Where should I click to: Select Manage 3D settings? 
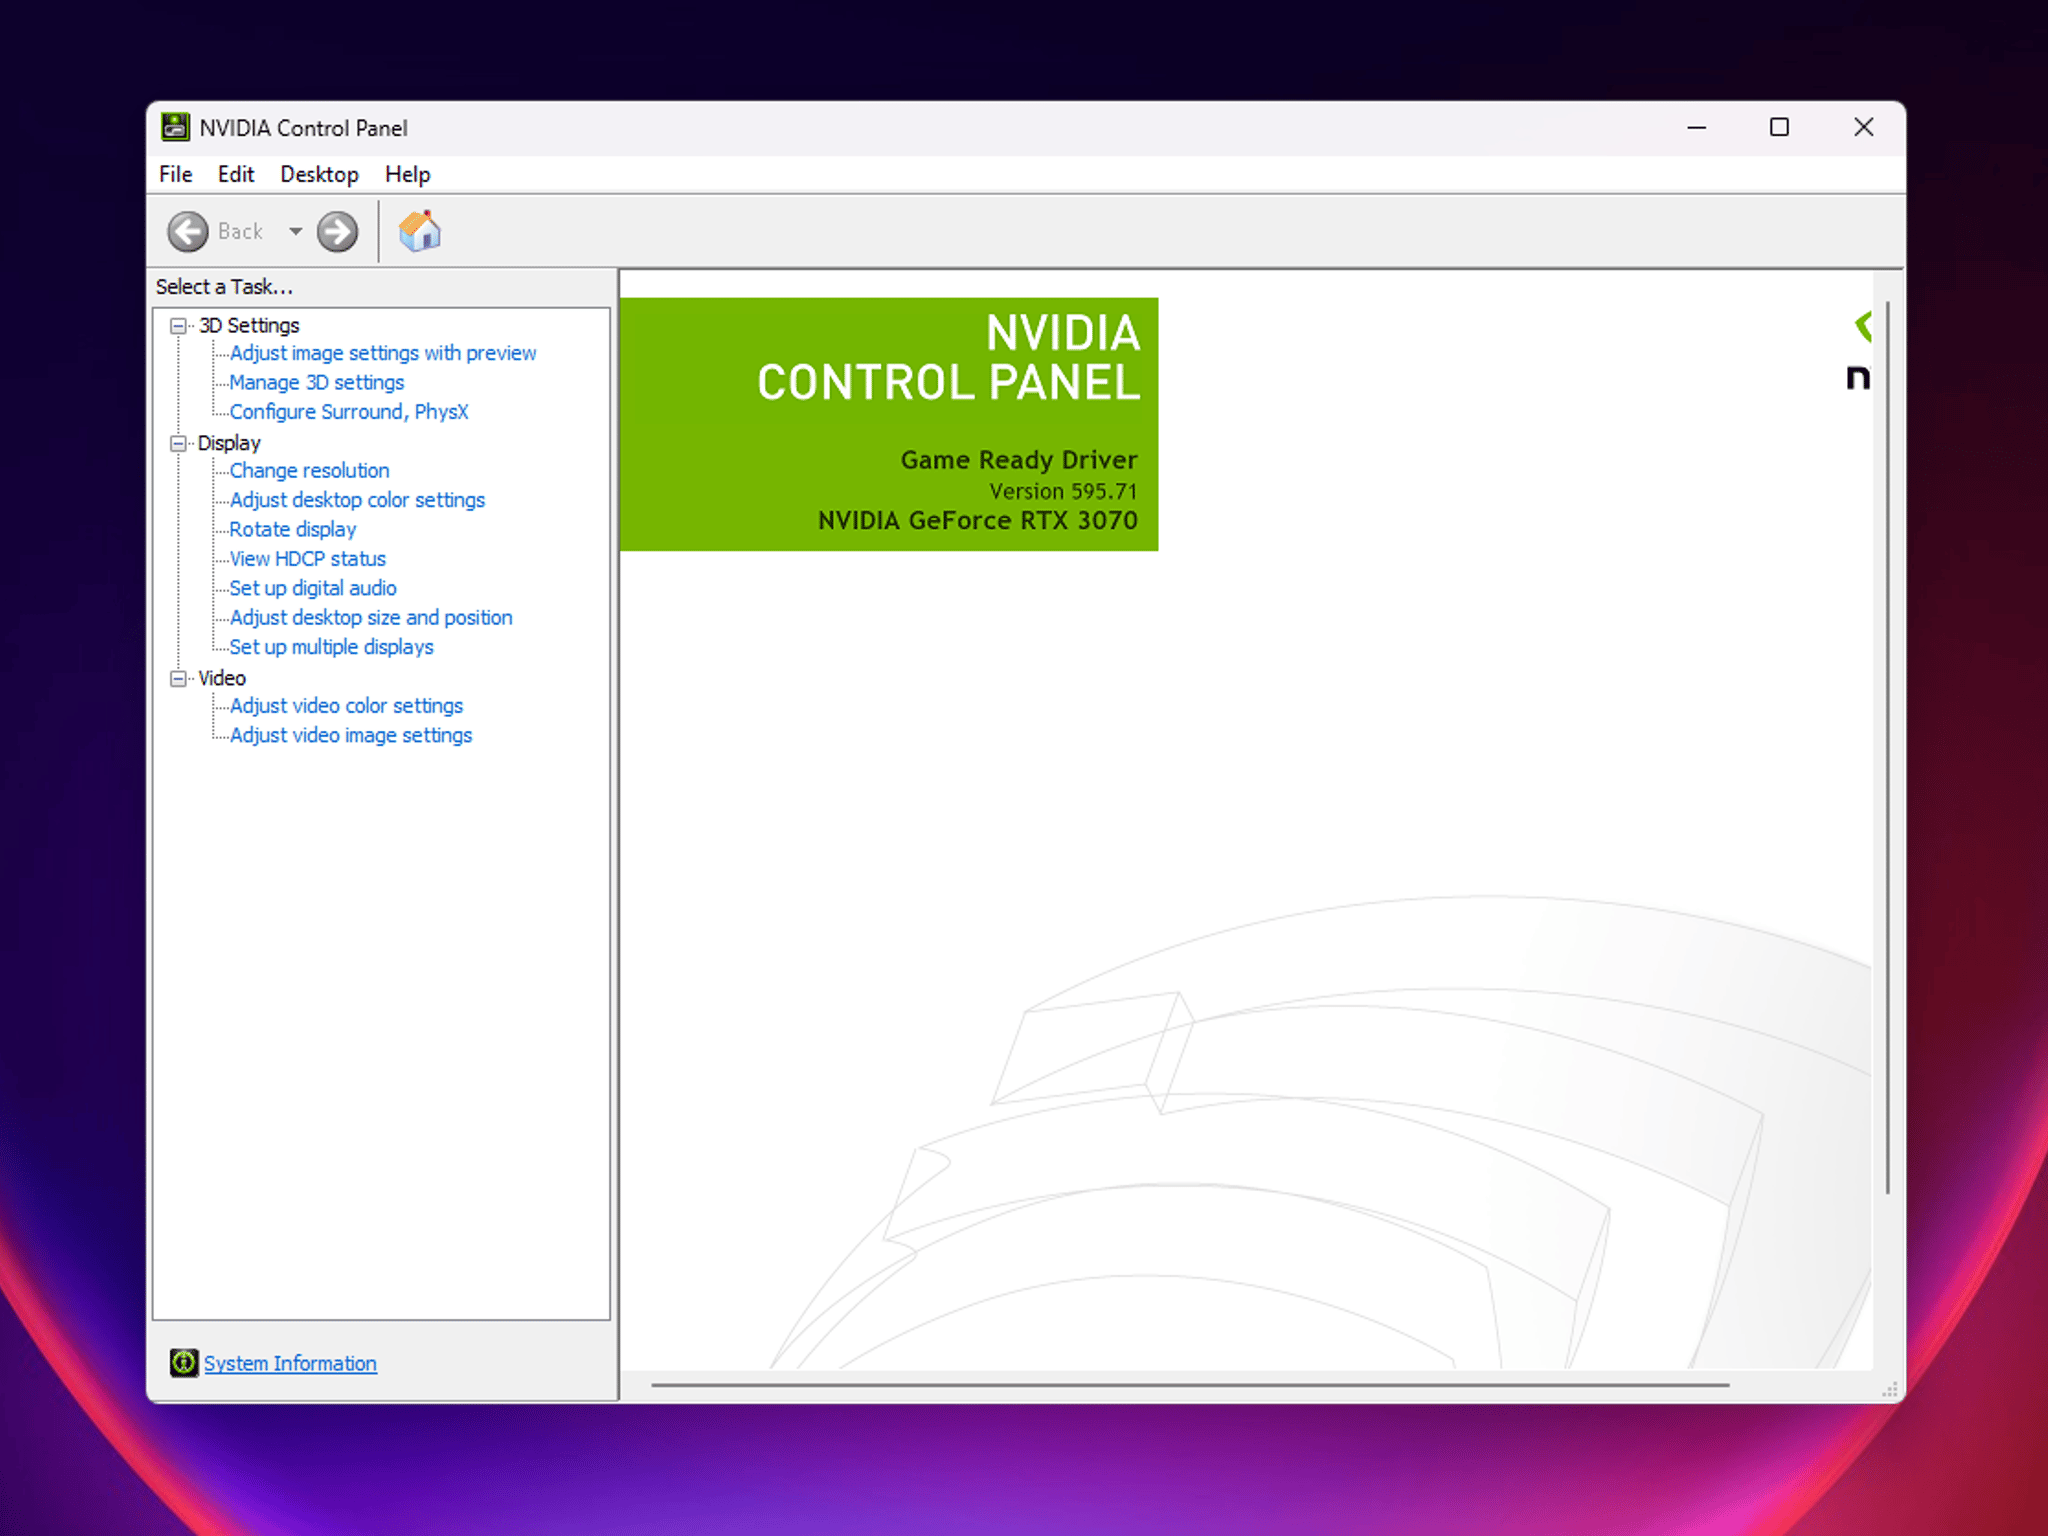317,382
